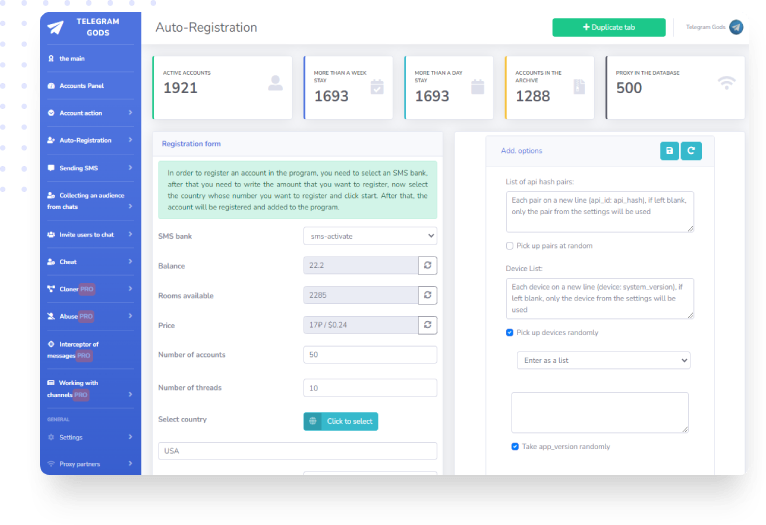Viewport: 766px width, 525px height.
Task: Click the Settings gear icon
Action: coord(51,437)
